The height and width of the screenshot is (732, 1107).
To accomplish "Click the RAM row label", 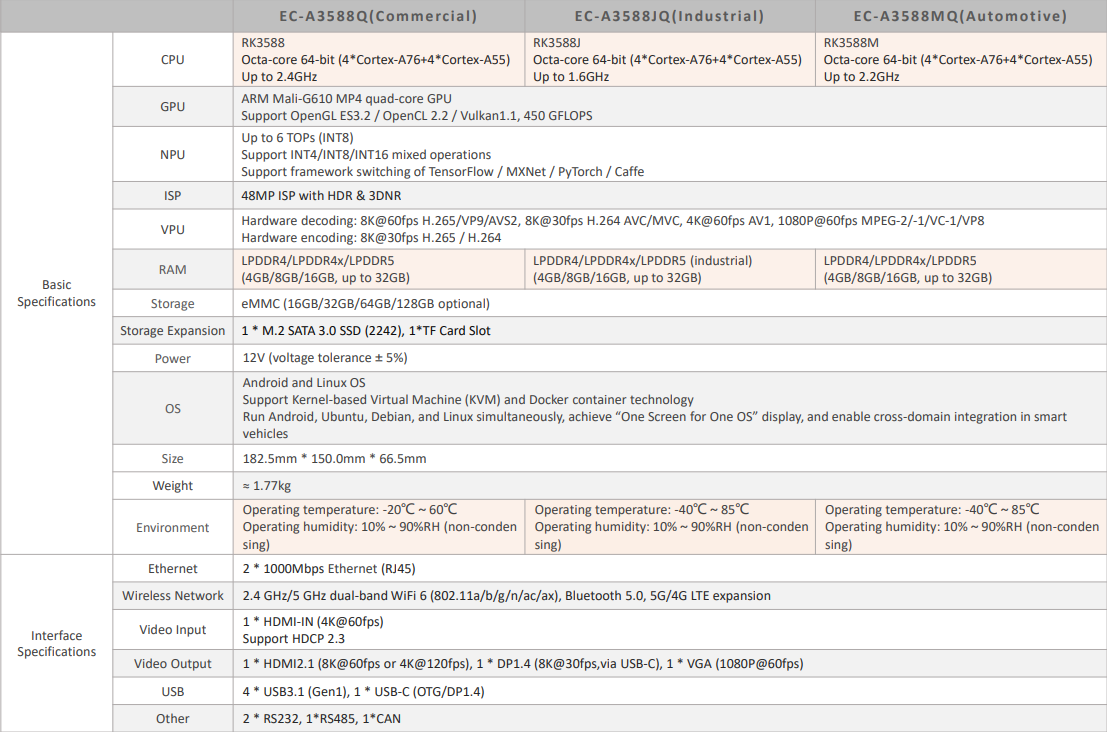I will click(172, 270).
